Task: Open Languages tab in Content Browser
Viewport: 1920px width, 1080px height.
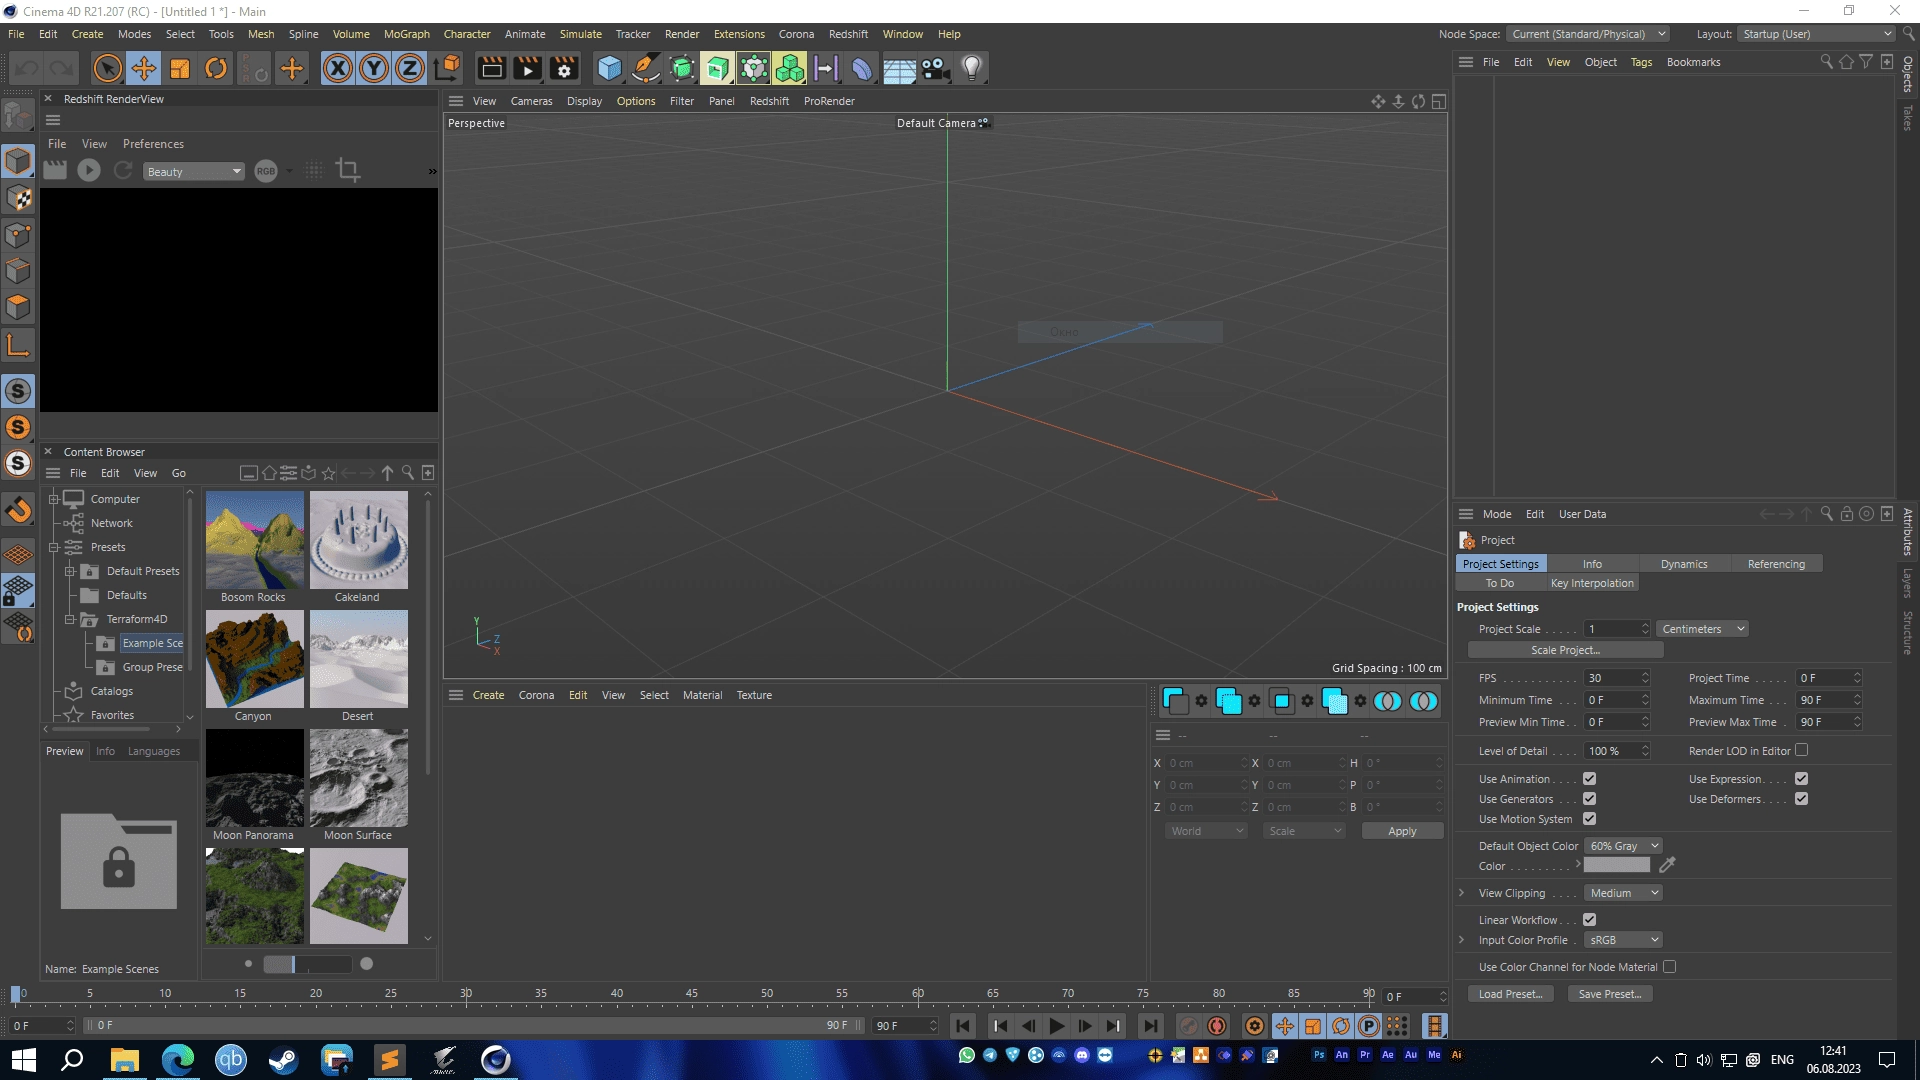Action: click(x=154, y=751)
